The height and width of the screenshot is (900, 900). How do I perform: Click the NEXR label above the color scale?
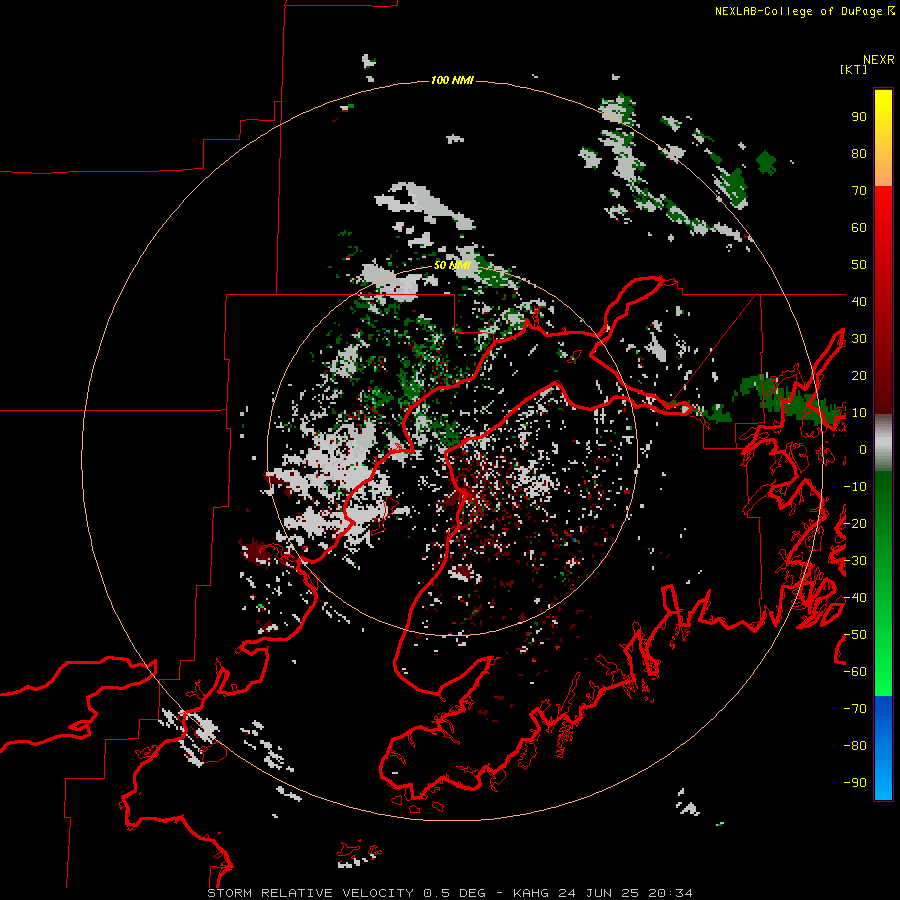coord(878,60)
